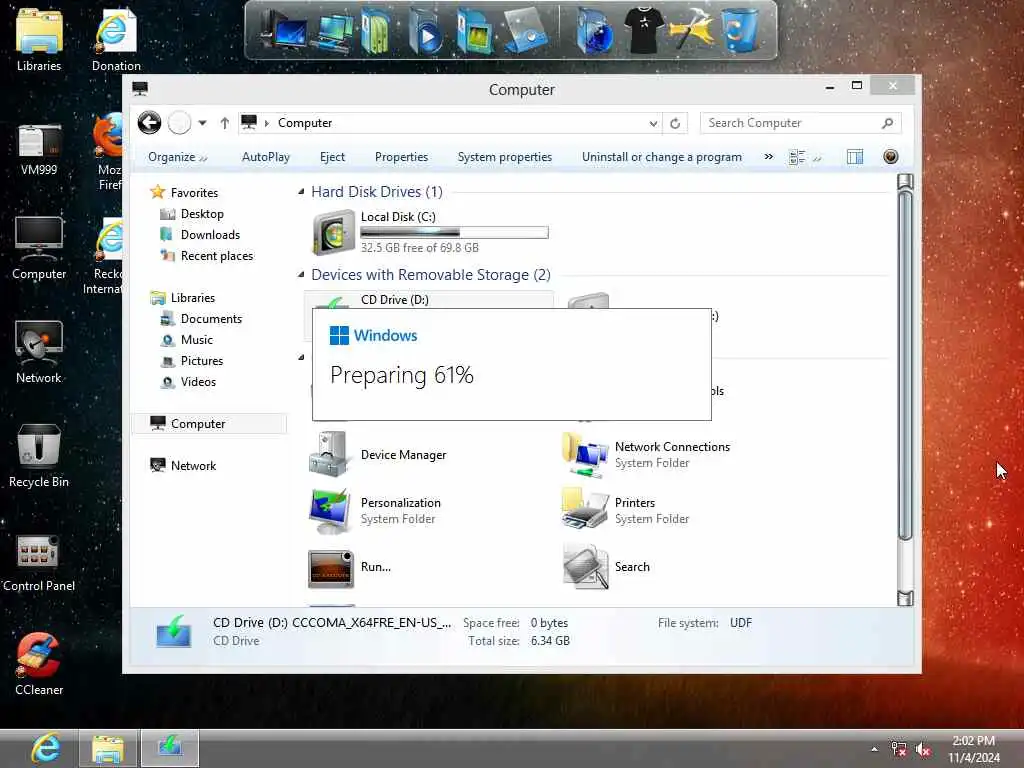This screenshot has width=1024, height=768.
Task: Open the Donation desktop shortcut
Action: [116, 39]
